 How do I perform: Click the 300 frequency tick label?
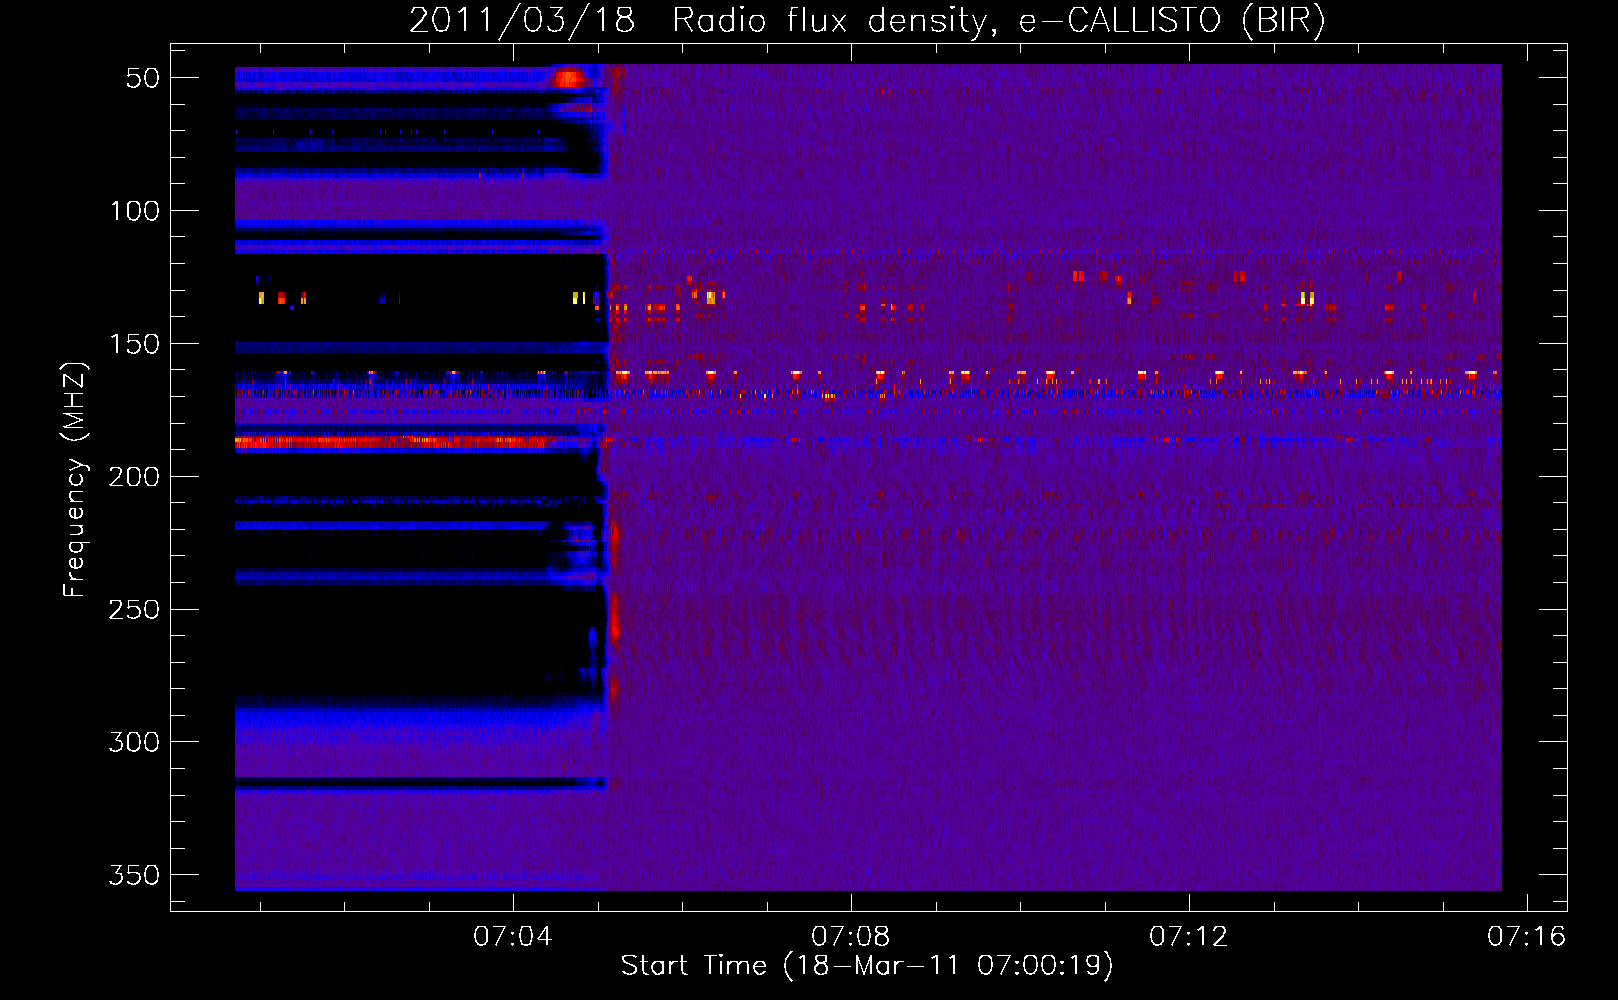(x=134, y=742)
